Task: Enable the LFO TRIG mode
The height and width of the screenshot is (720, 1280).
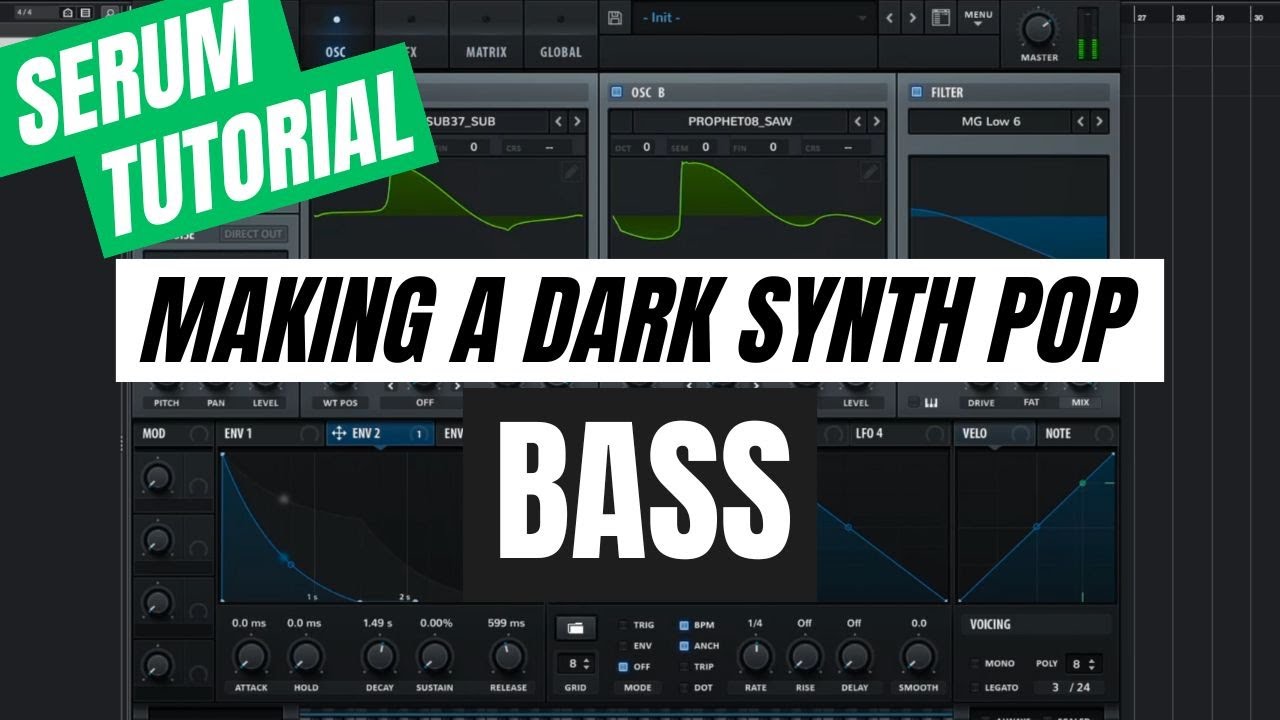Action: tap(623, 625)
